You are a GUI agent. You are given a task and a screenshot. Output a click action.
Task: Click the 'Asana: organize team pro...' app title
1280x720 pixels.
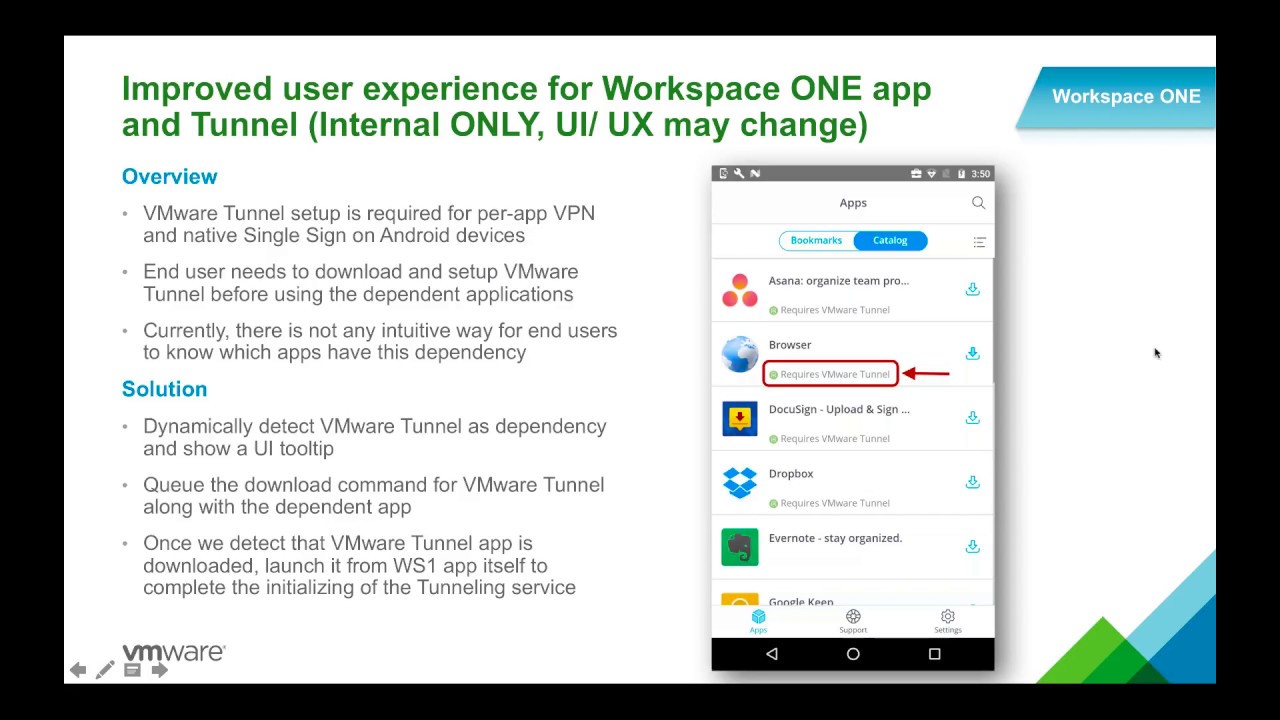[839, 281]
